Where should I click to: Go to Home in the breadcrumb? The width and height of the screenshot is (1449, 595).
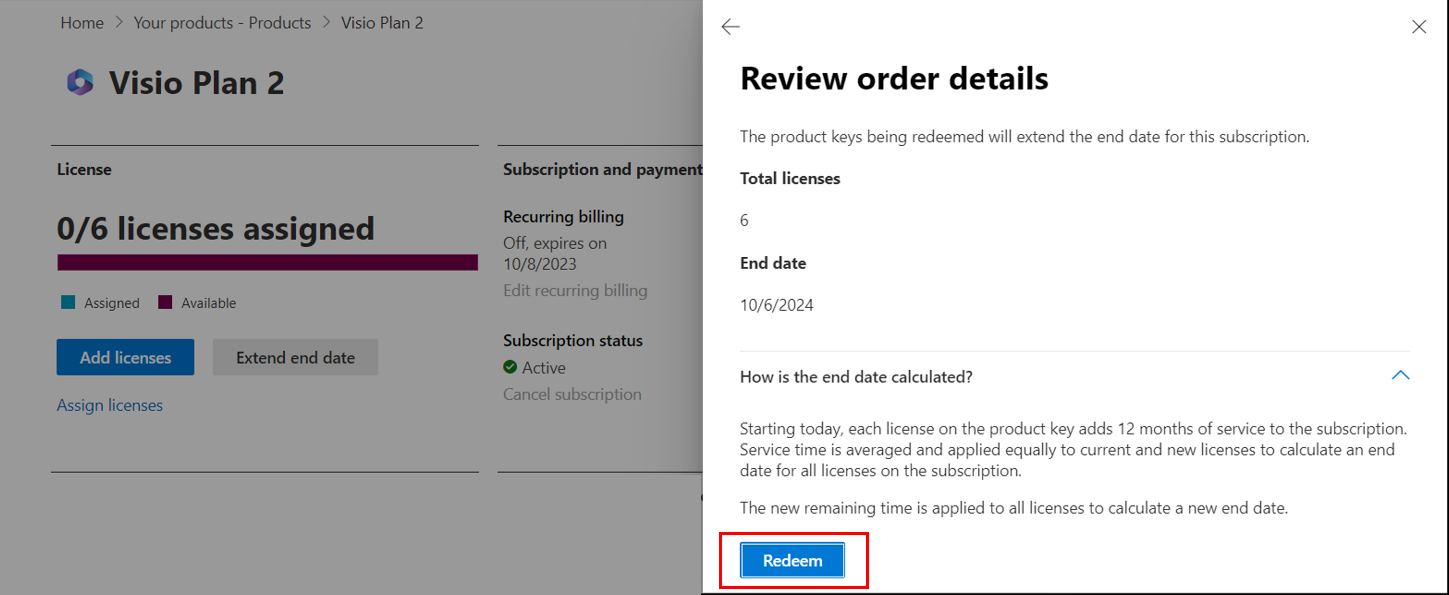82,22
